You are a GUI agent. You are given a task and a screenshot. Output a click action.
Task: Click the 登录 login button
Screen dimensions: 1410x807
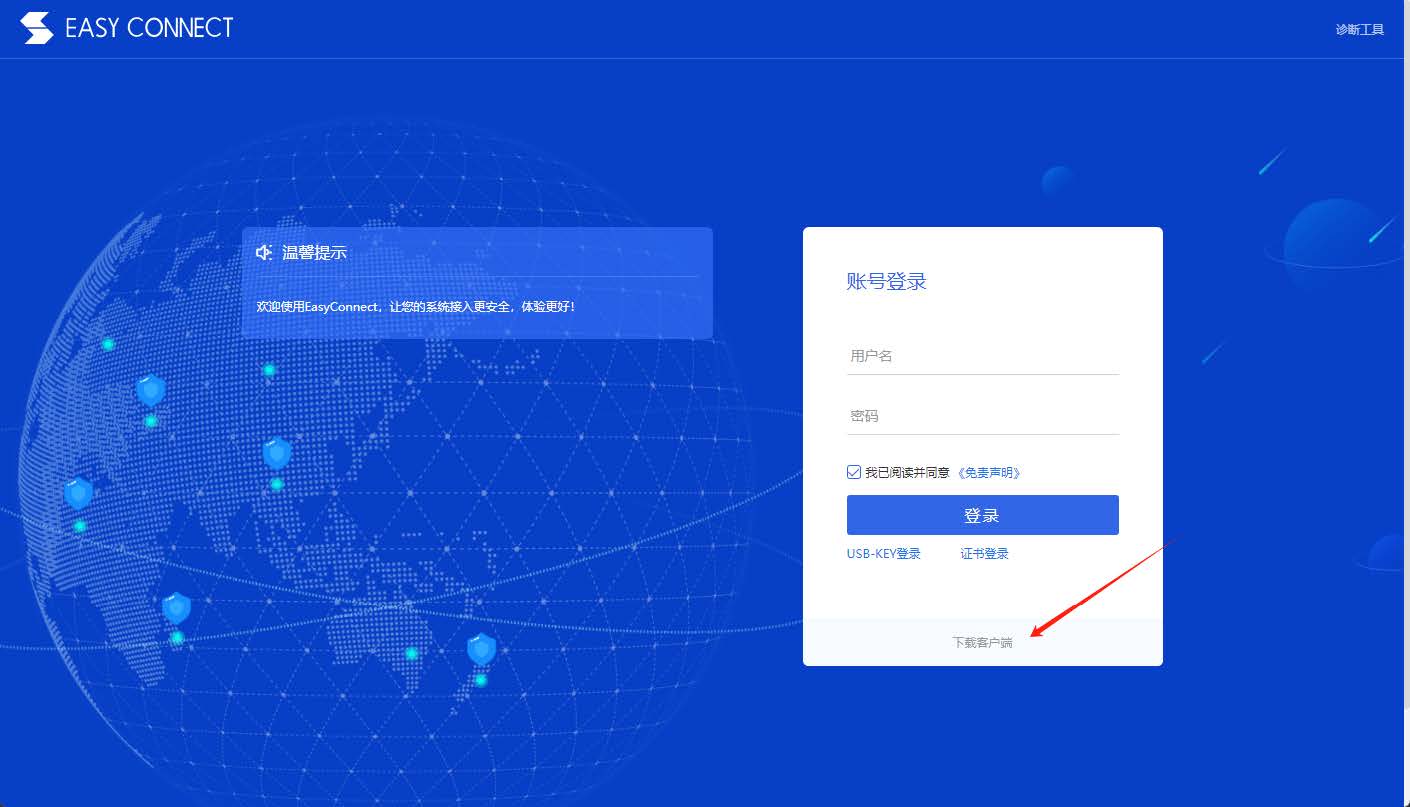[x=982, y=515]
